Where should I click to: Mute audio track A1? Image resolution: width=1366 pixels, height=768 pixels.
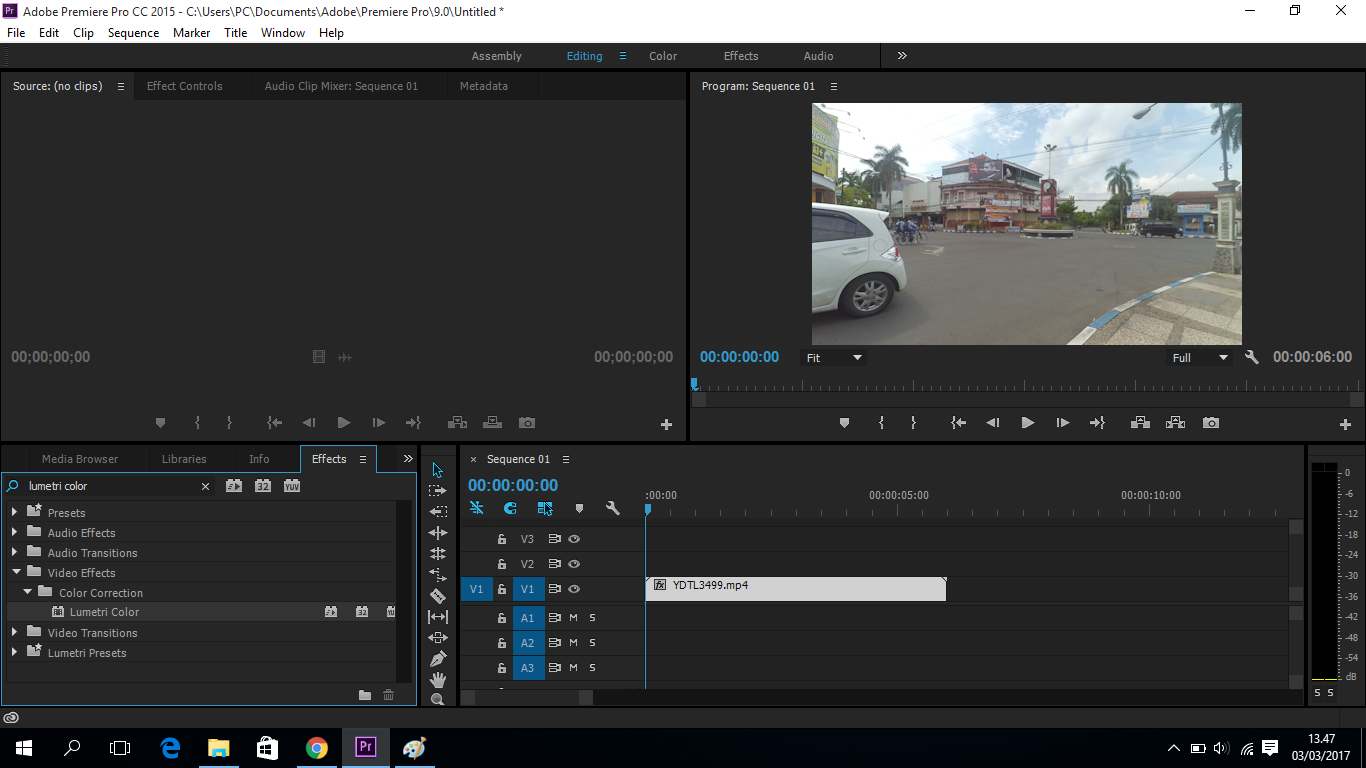[x=574, y=617]
